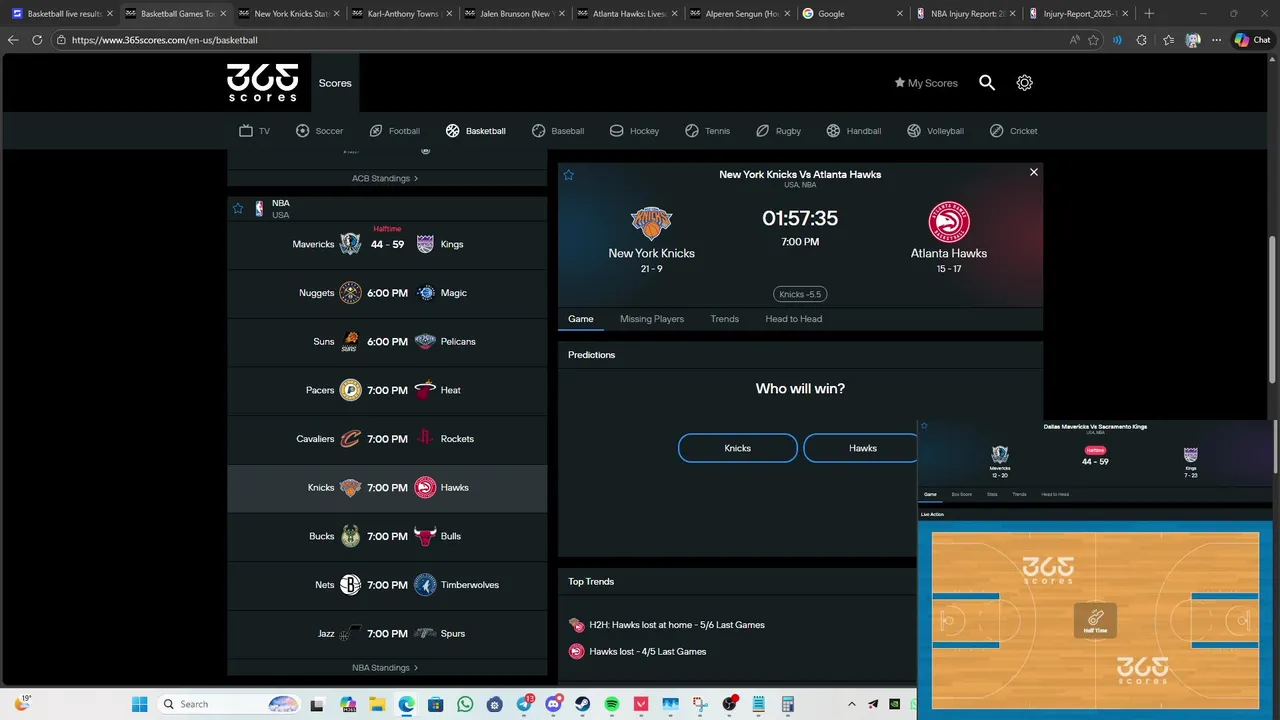The image size is (1280, 720).
Task: Toggle the NBA league favorite star
Action: [238, 209]
